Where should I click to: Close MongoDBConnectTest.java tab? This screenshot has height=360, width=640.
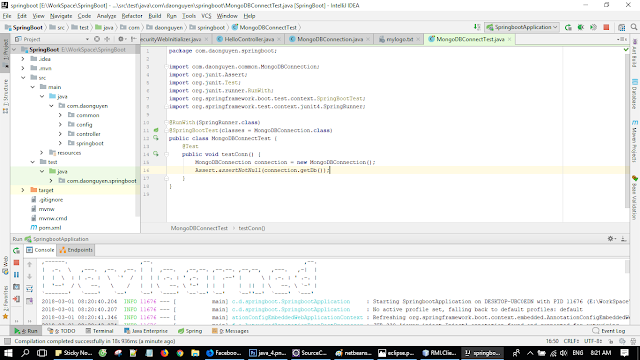509,39
